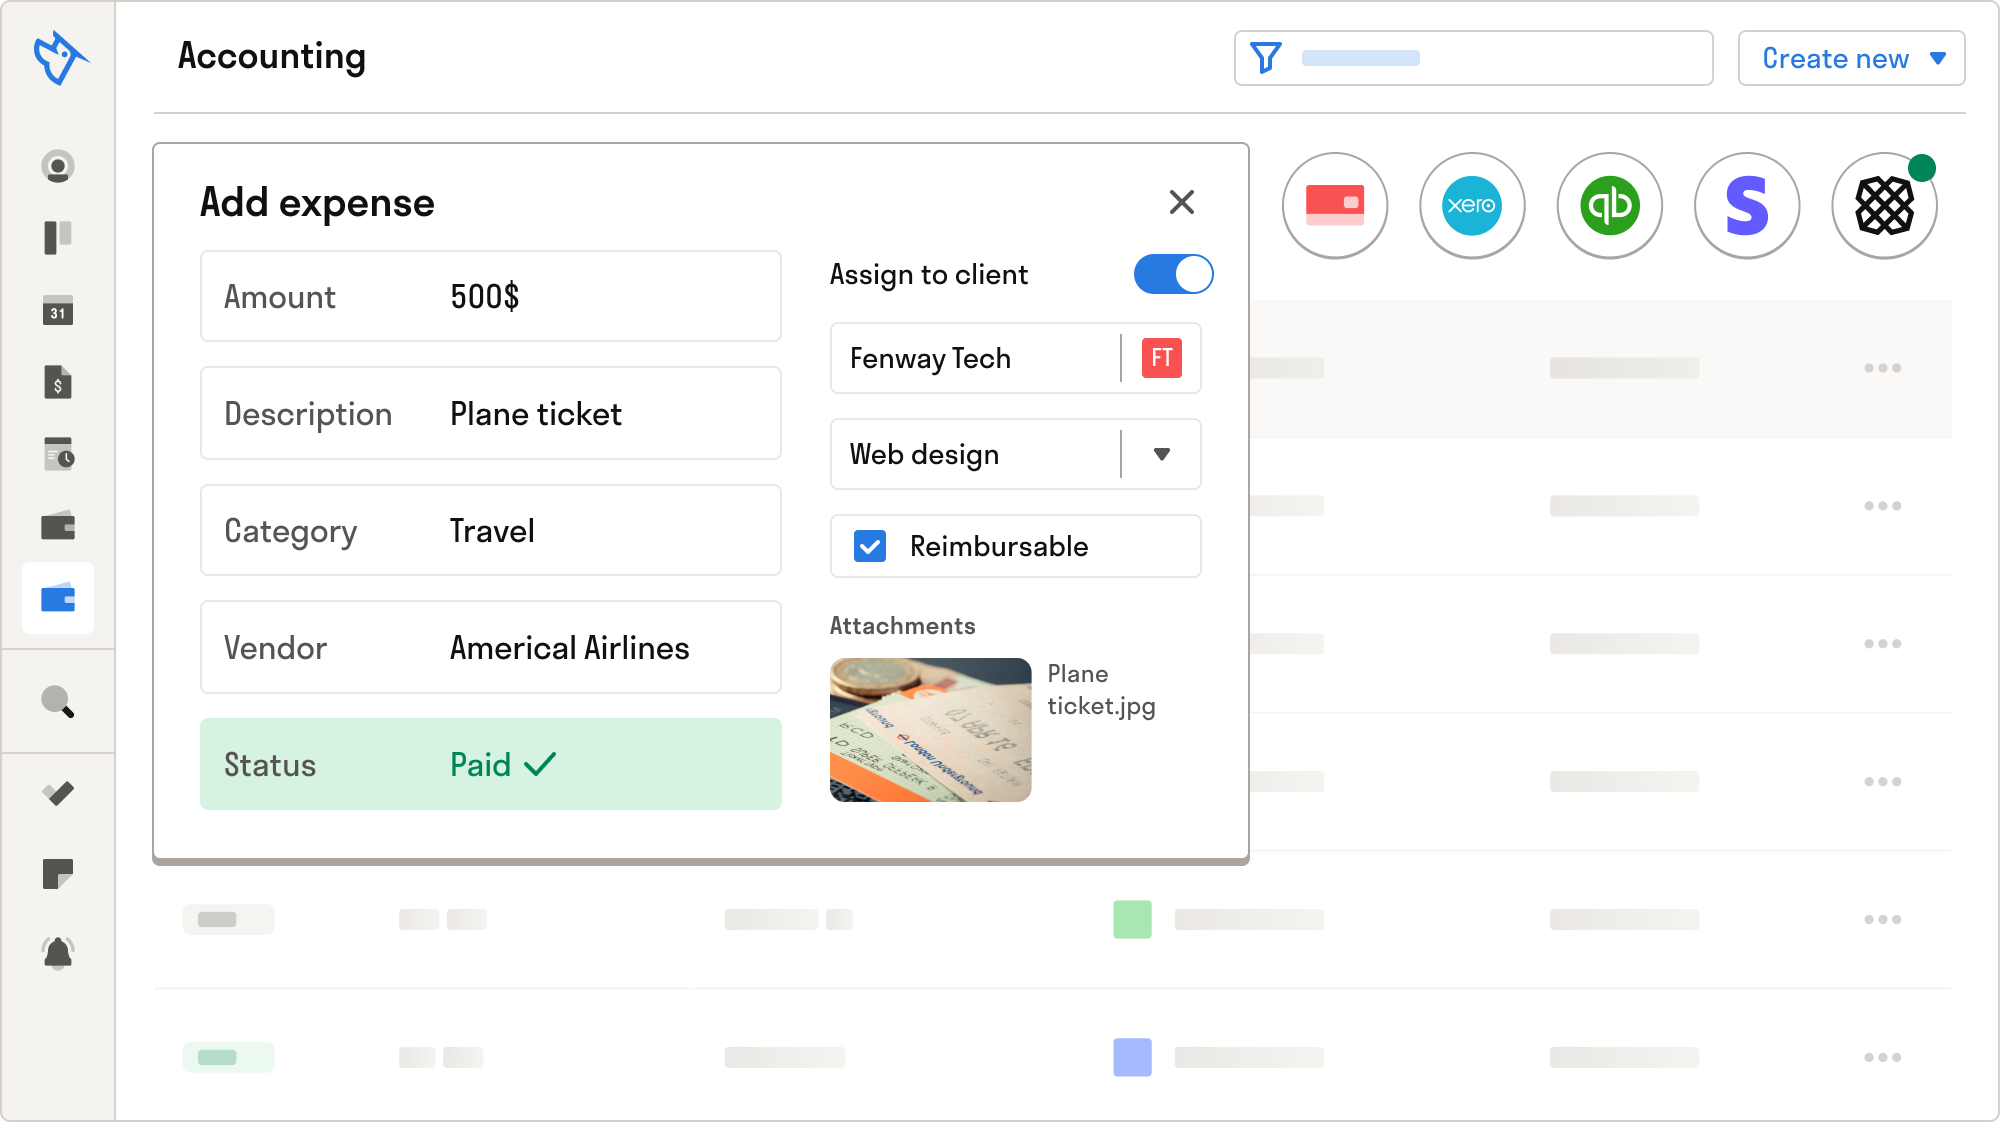Click the red card integration icon
The image size is (2000, 1122).
(1334, 205)
